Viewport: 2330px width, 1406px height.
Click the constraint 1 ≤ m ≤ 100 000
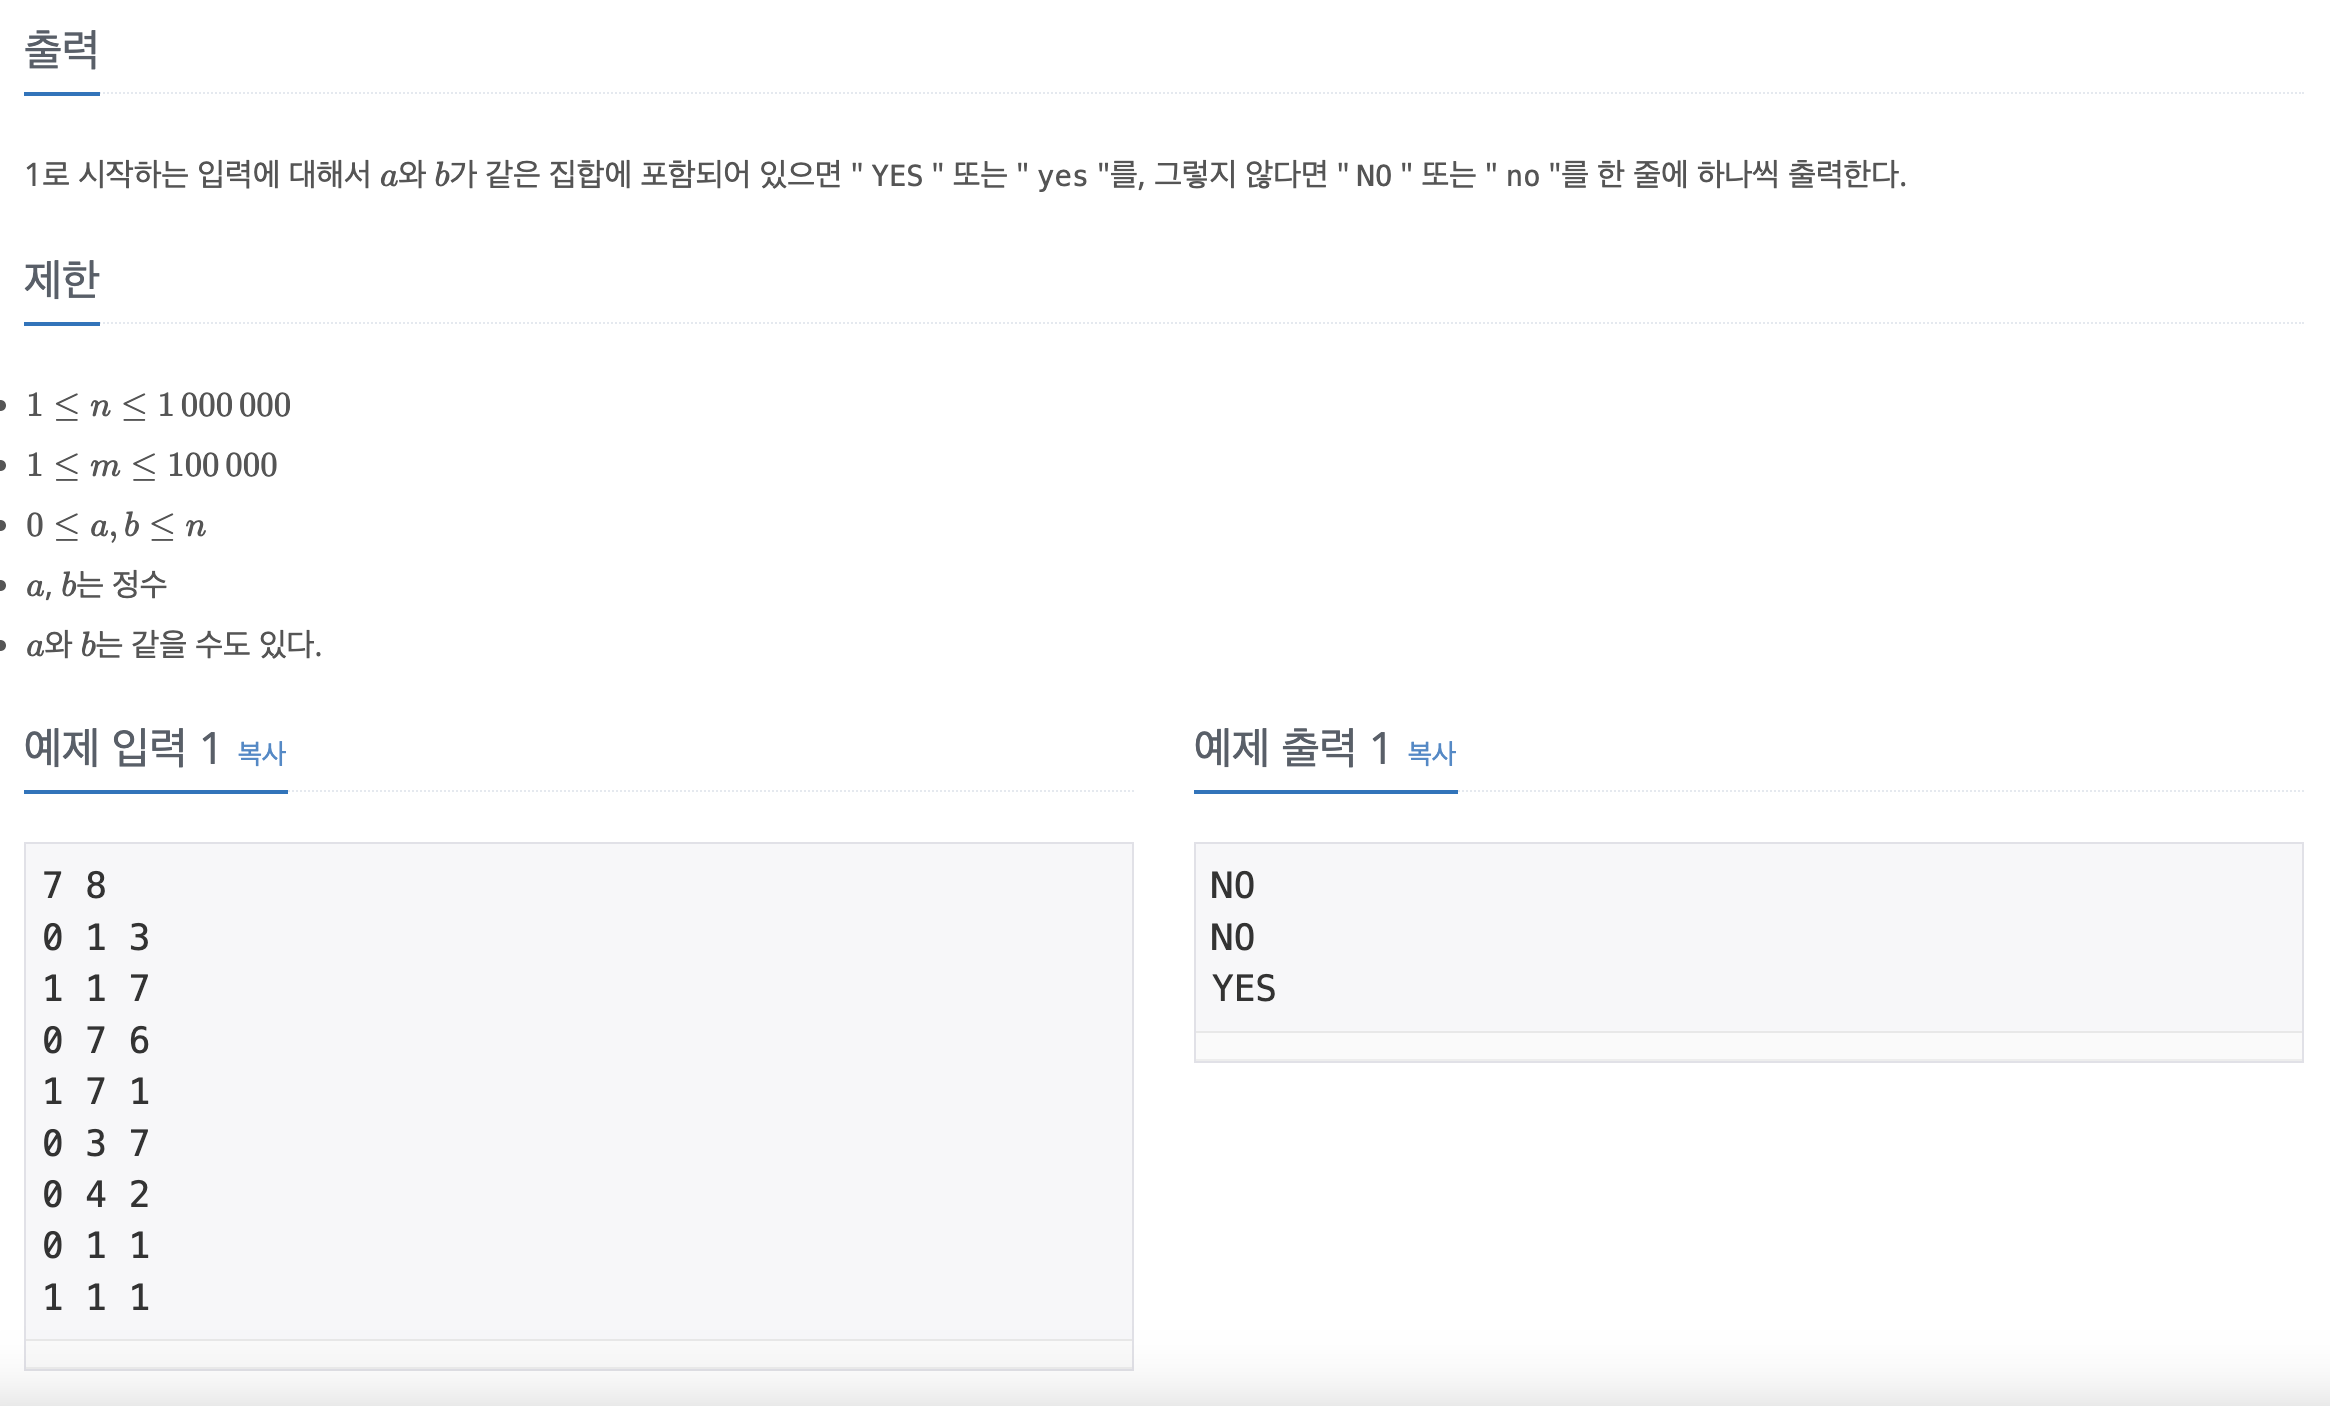click(151, 465)
